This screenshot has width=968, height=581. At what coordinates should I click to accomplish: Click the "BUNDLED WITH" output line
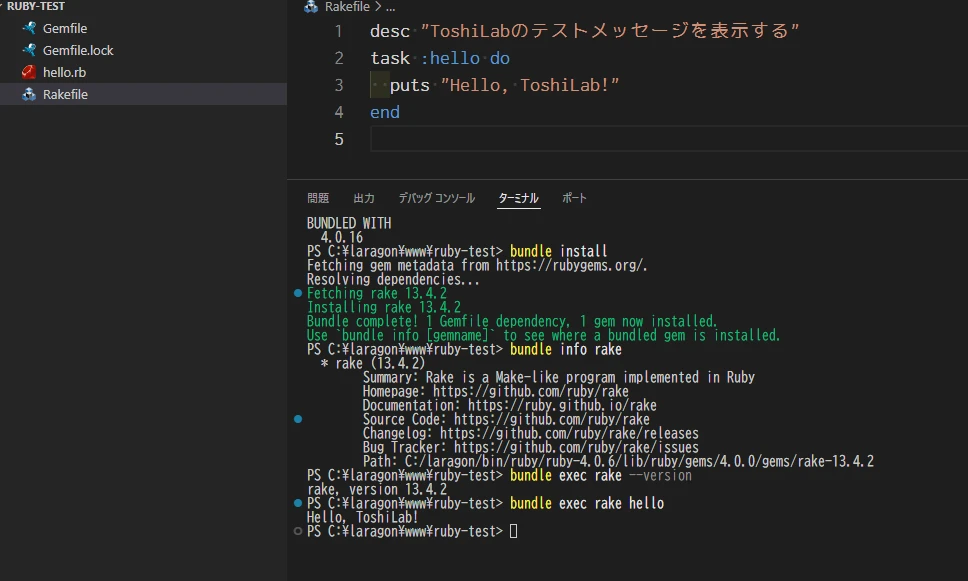click(349, 224)
